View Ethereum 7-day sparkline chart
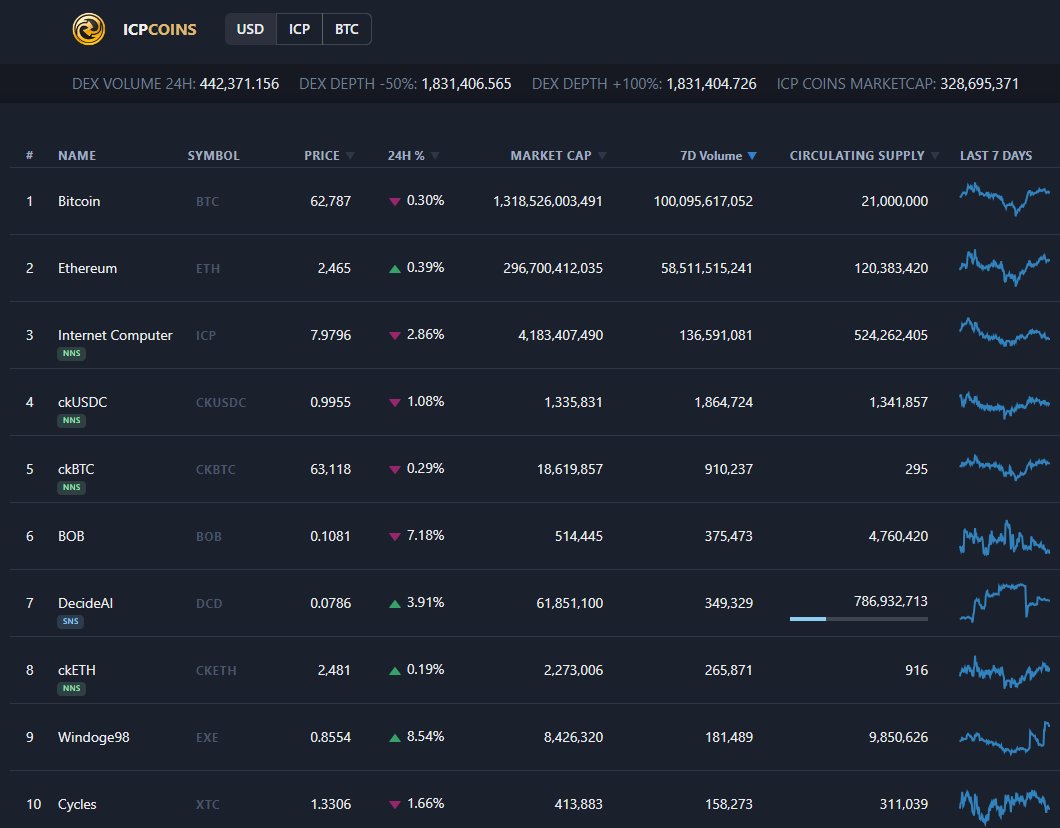The width and height of the screenshot is (1060, 828). [1005, 266]
